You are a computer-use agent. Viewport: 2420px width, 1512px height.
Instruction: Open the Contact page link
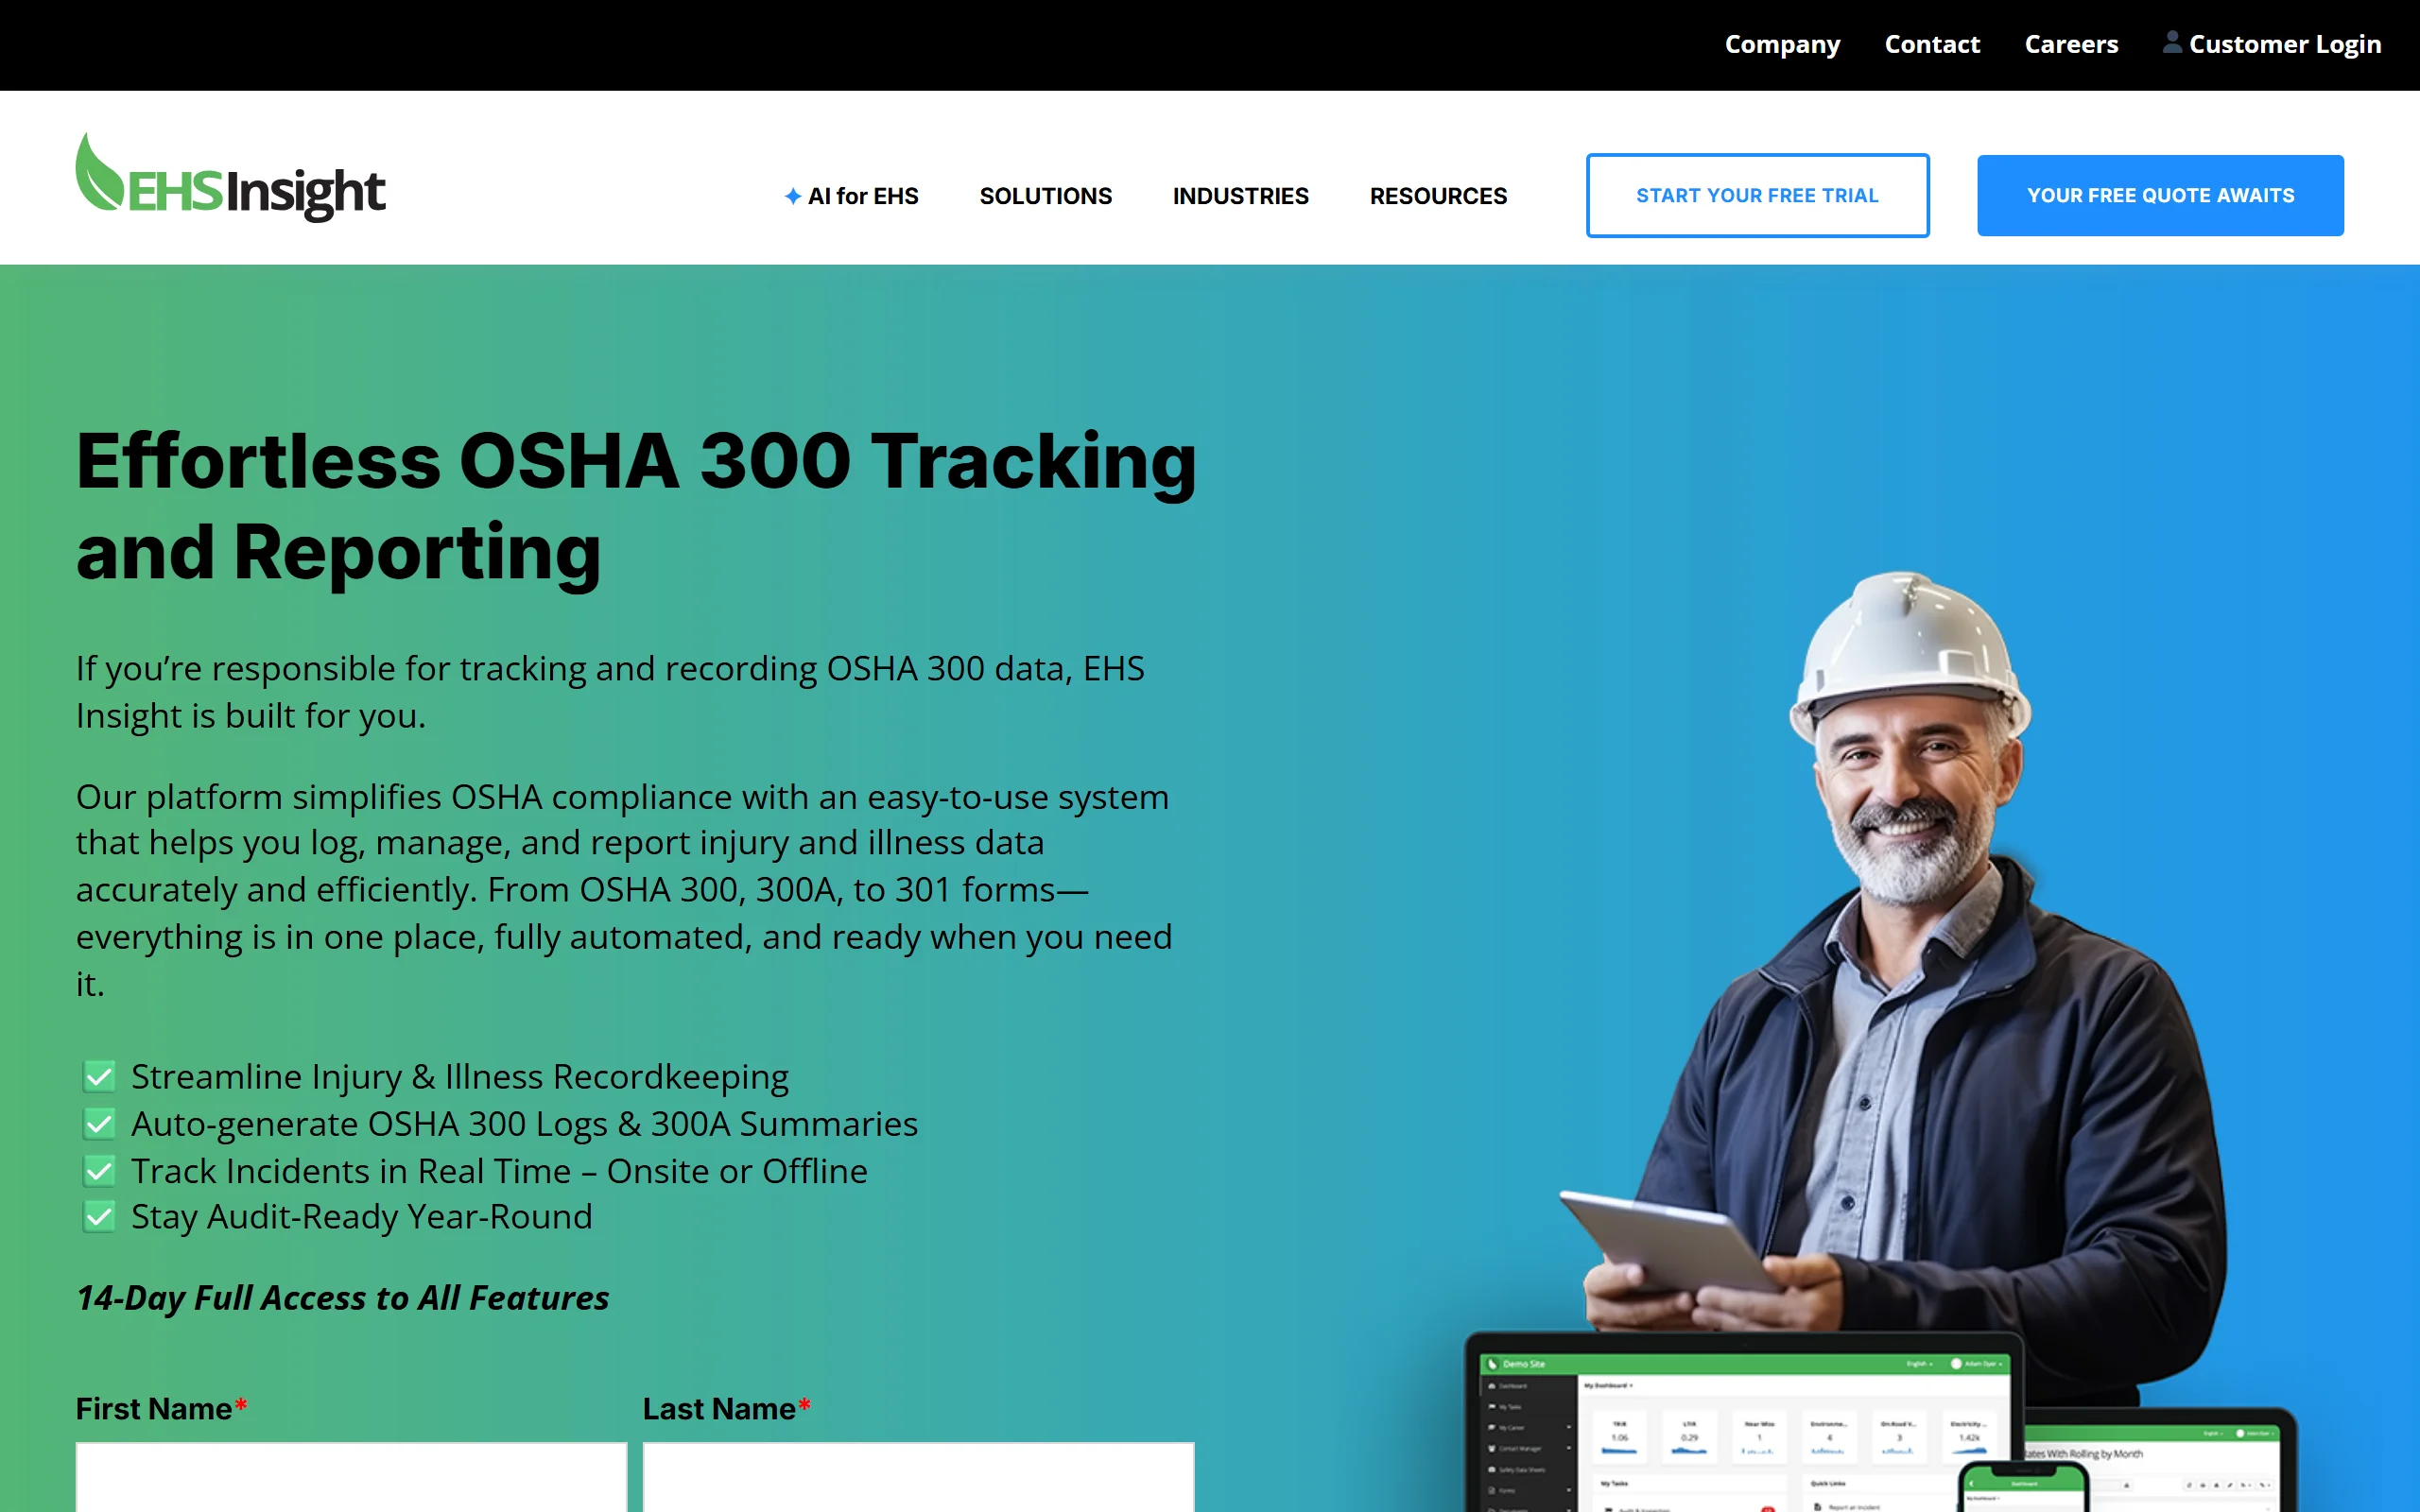pos(1932,44)
